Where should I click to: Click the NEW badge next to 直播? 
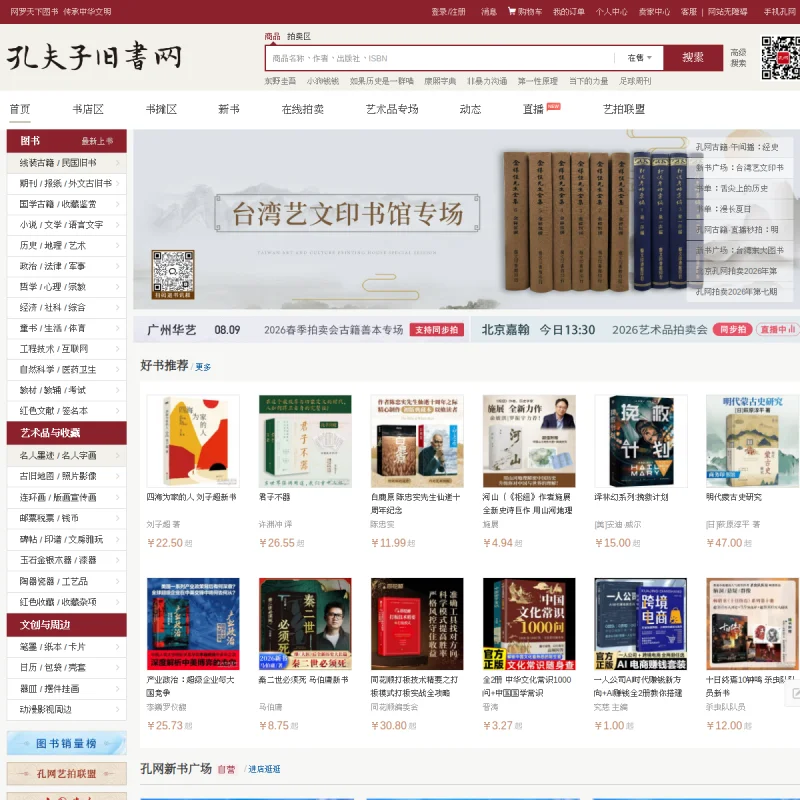(x=554, y=106)
